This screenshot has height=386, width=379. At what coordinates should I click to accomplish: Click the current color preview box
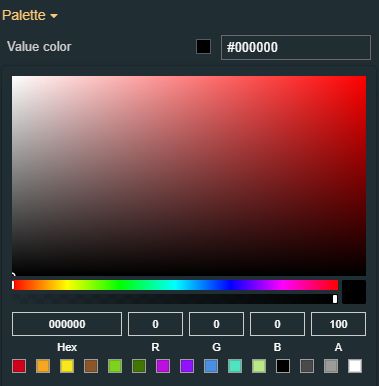(354, 292)
